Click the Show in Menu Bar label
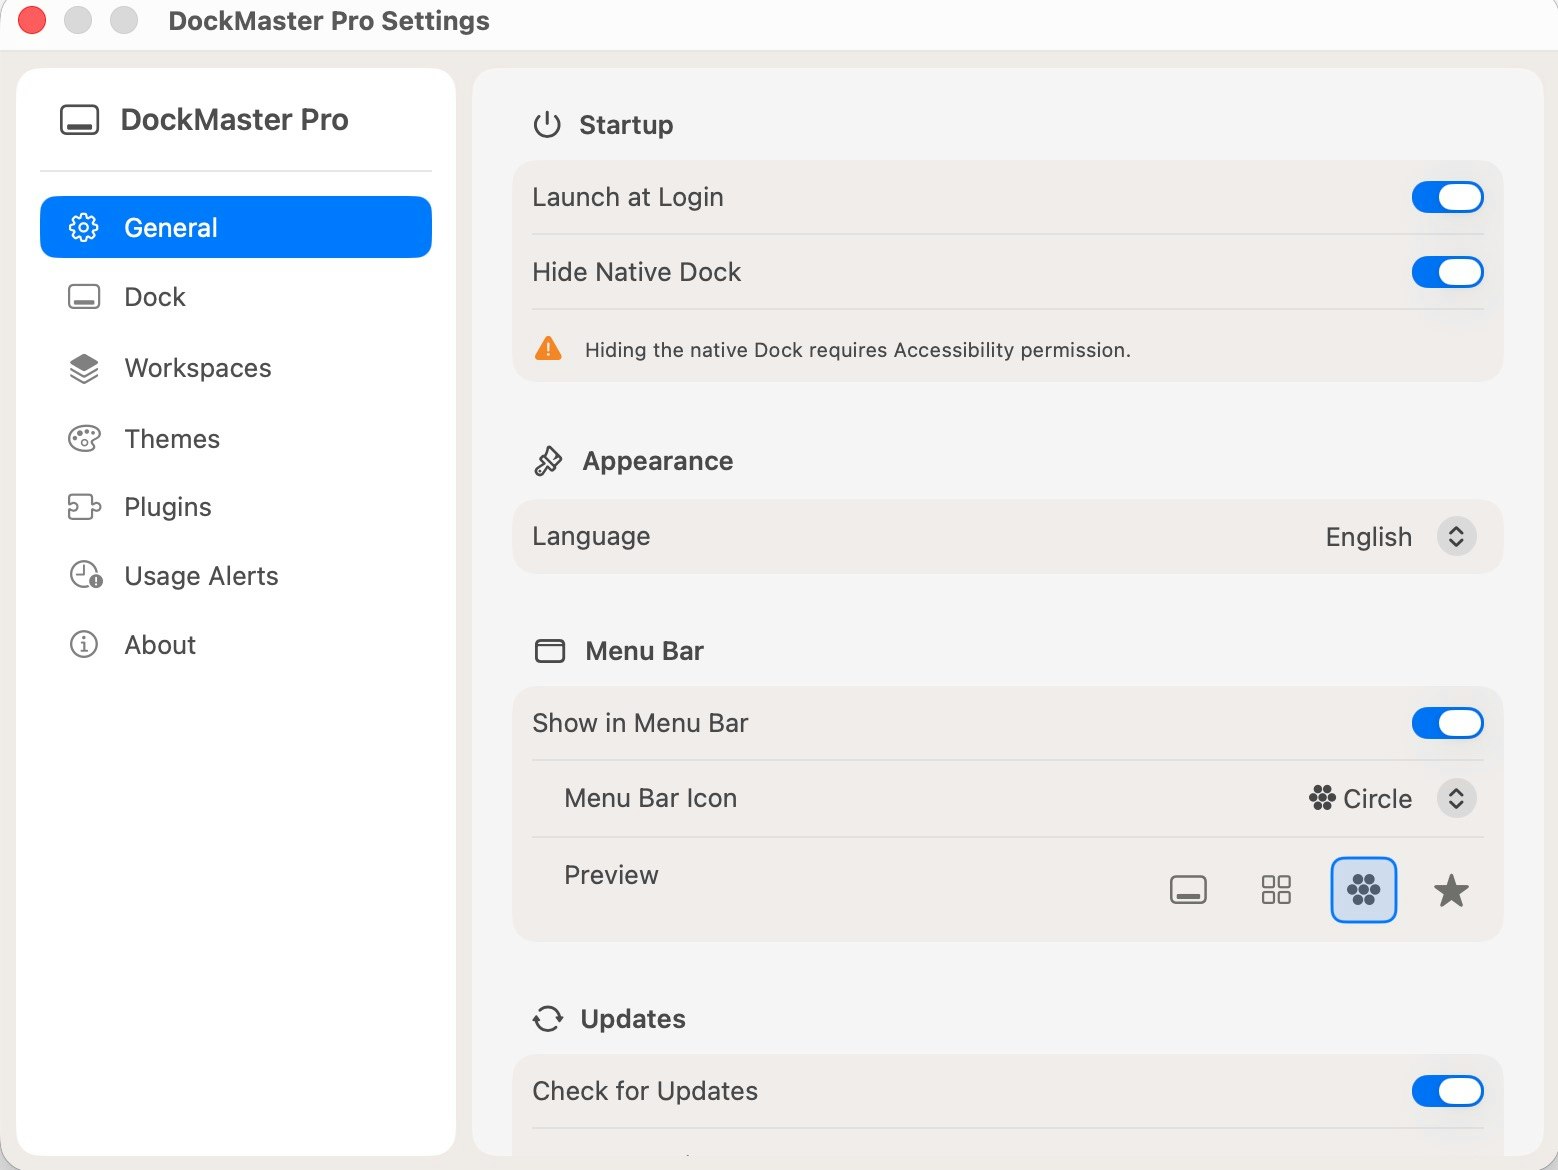Image resolution: width=1558 pixels, height=1170 pixels. [640, 723]
